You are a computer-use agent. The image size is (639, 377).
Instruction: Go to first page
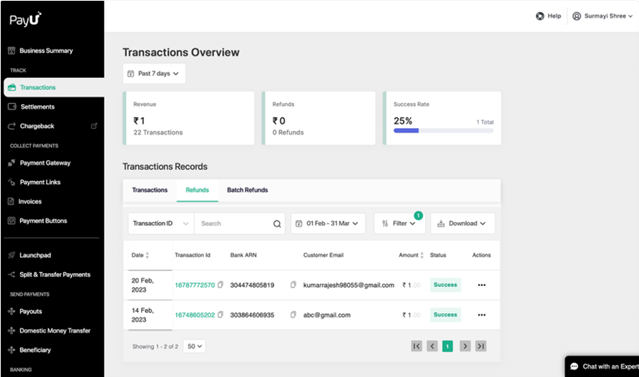[x=416, y=346]
